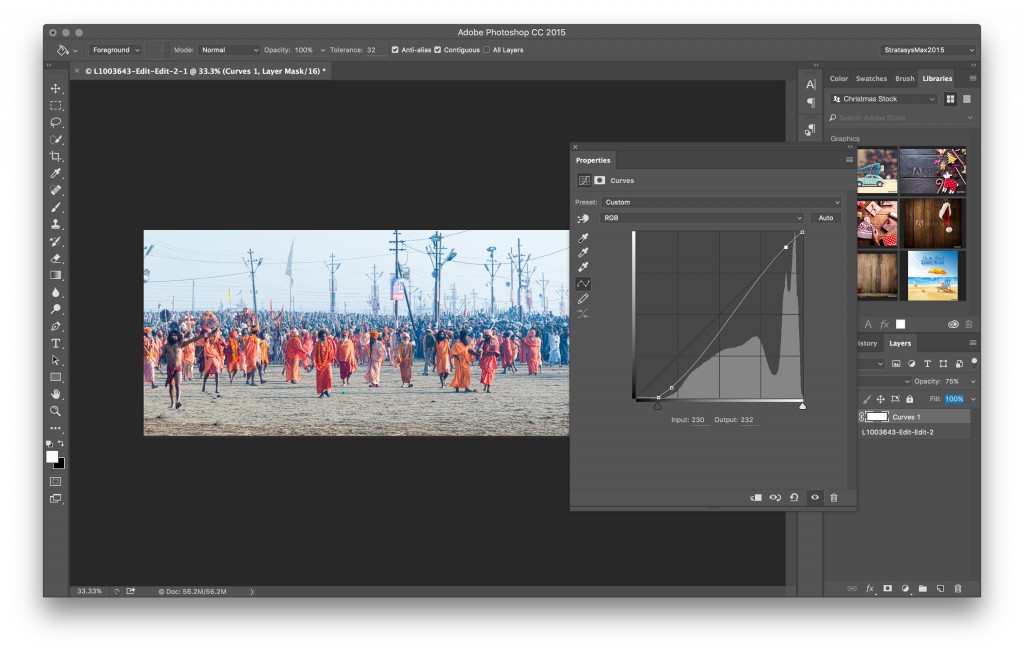Select the Lasso tool
1024x656 pixels.
tap(55, 121)
